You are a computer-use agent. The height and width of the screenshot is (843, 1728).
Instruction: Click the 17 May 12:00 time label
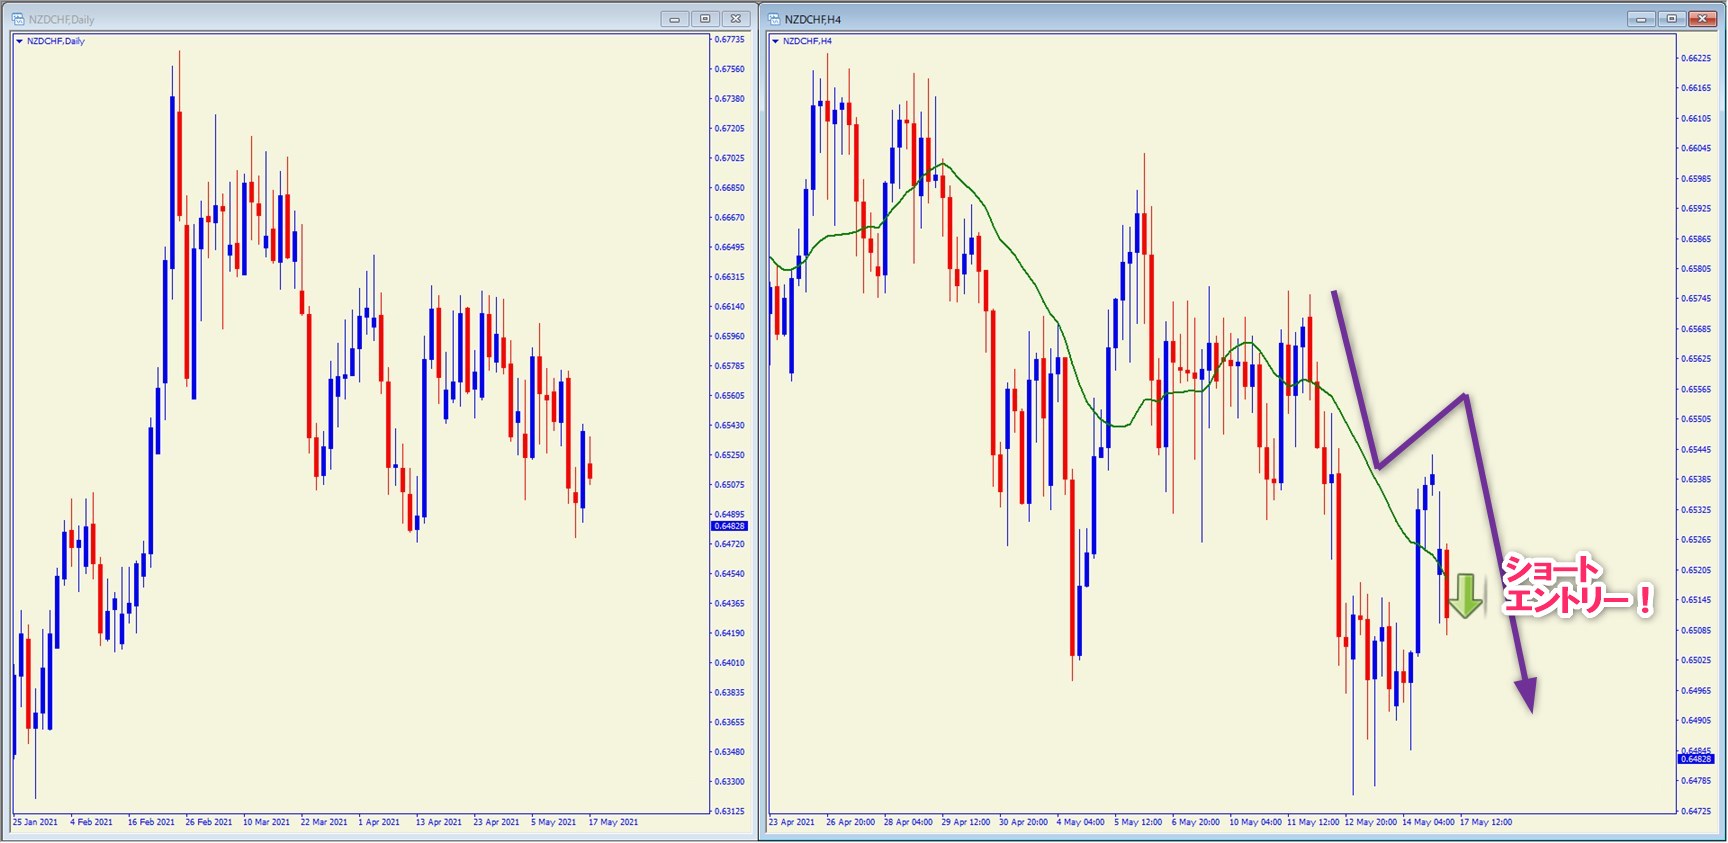1486,822
